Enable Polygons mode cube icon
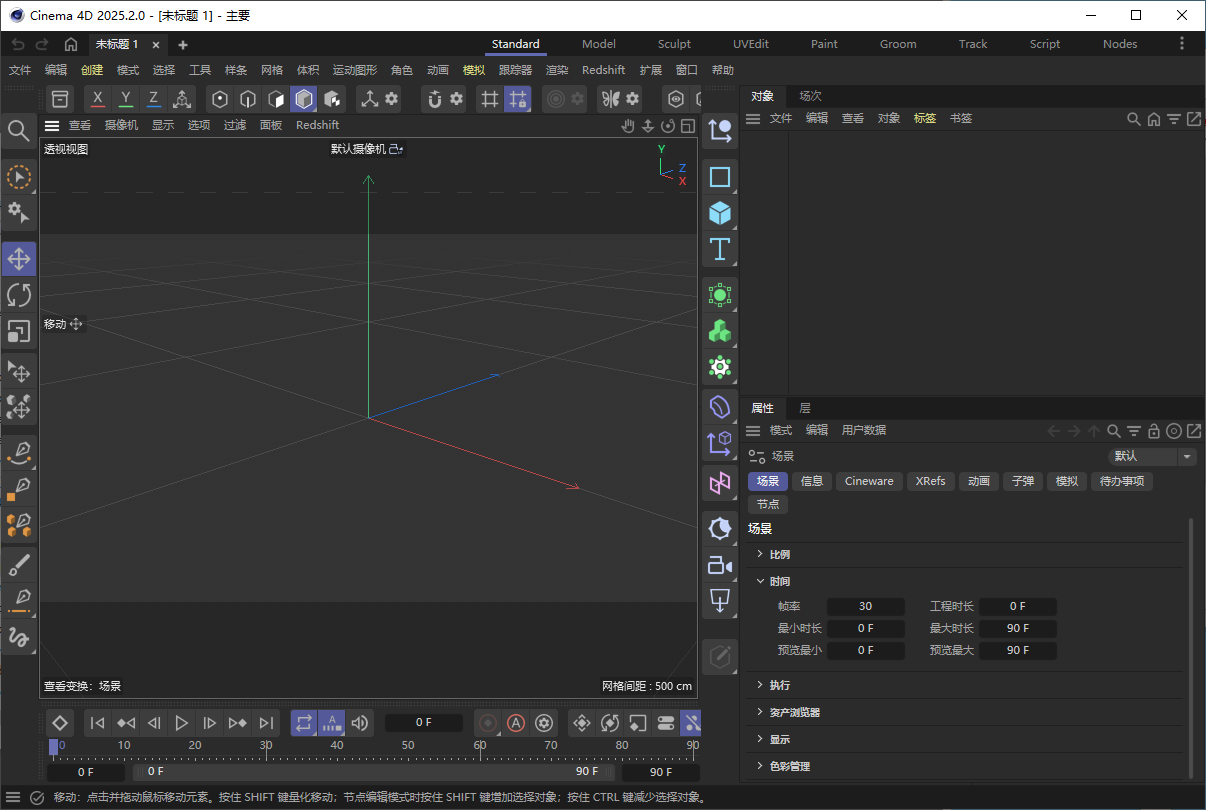 [304, 98]
